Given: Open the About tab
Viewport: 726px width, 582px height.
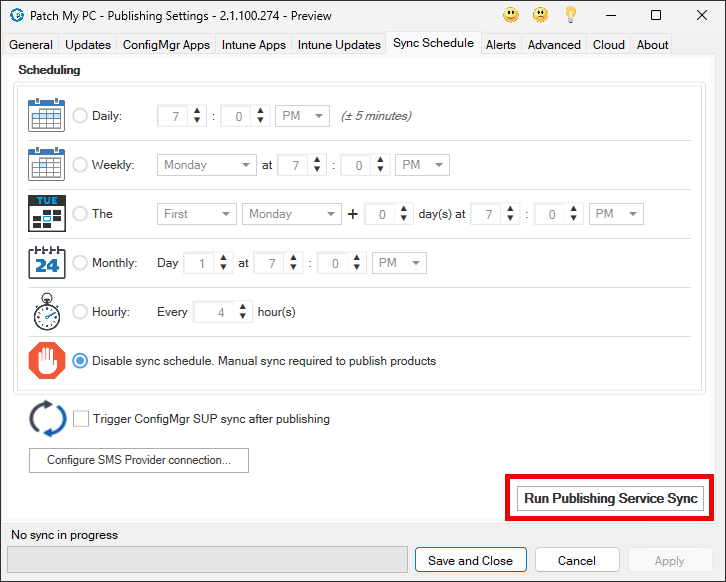Looking at the screenshot, I should 652,45.
